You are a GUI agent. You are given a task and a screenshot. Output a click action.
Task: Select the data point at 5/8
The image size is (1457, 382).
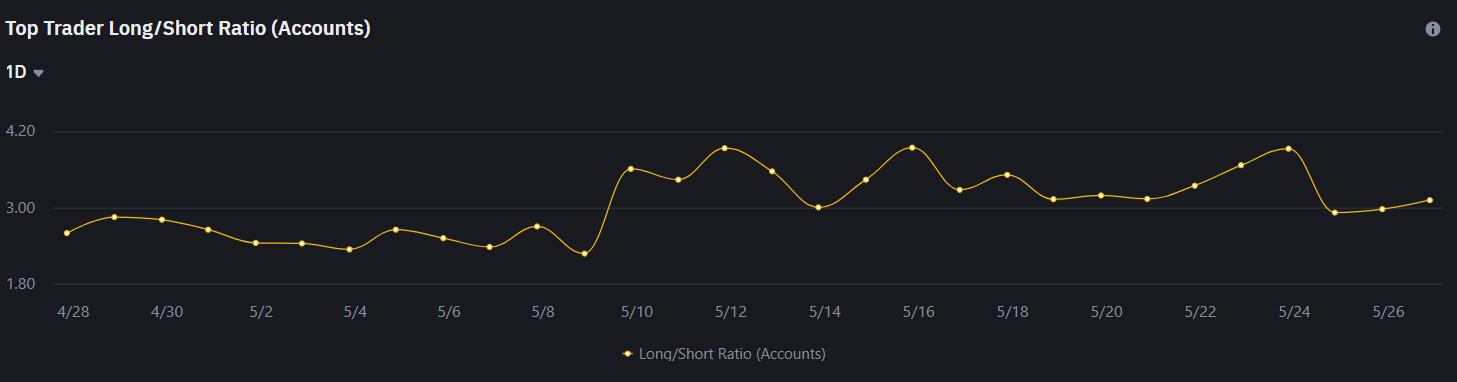[537, 226]
